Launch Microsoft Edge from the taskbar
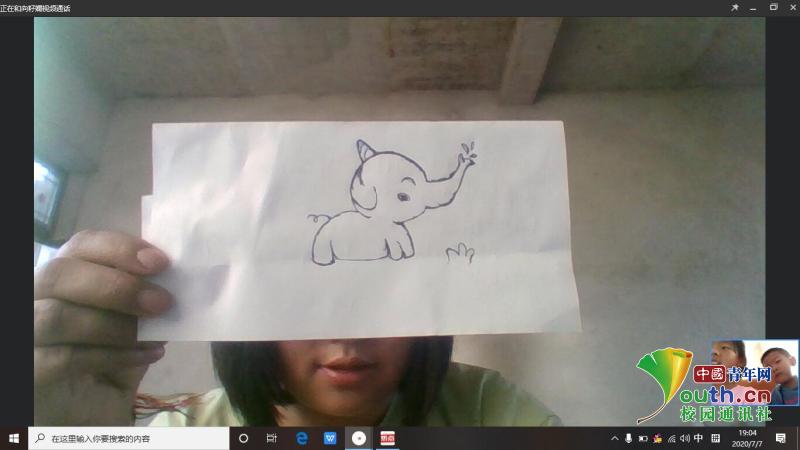Viewport: 800px width, 450px height. (301, 438)
